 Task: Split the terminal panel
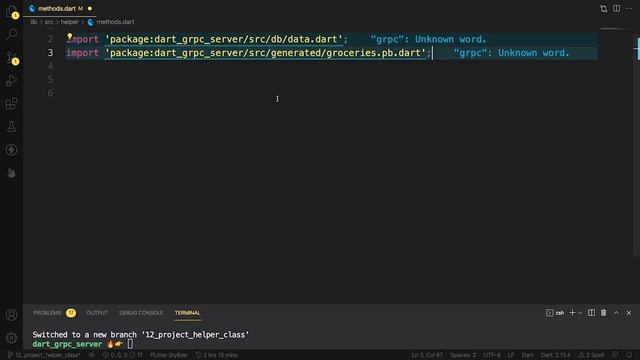point(591,313)
